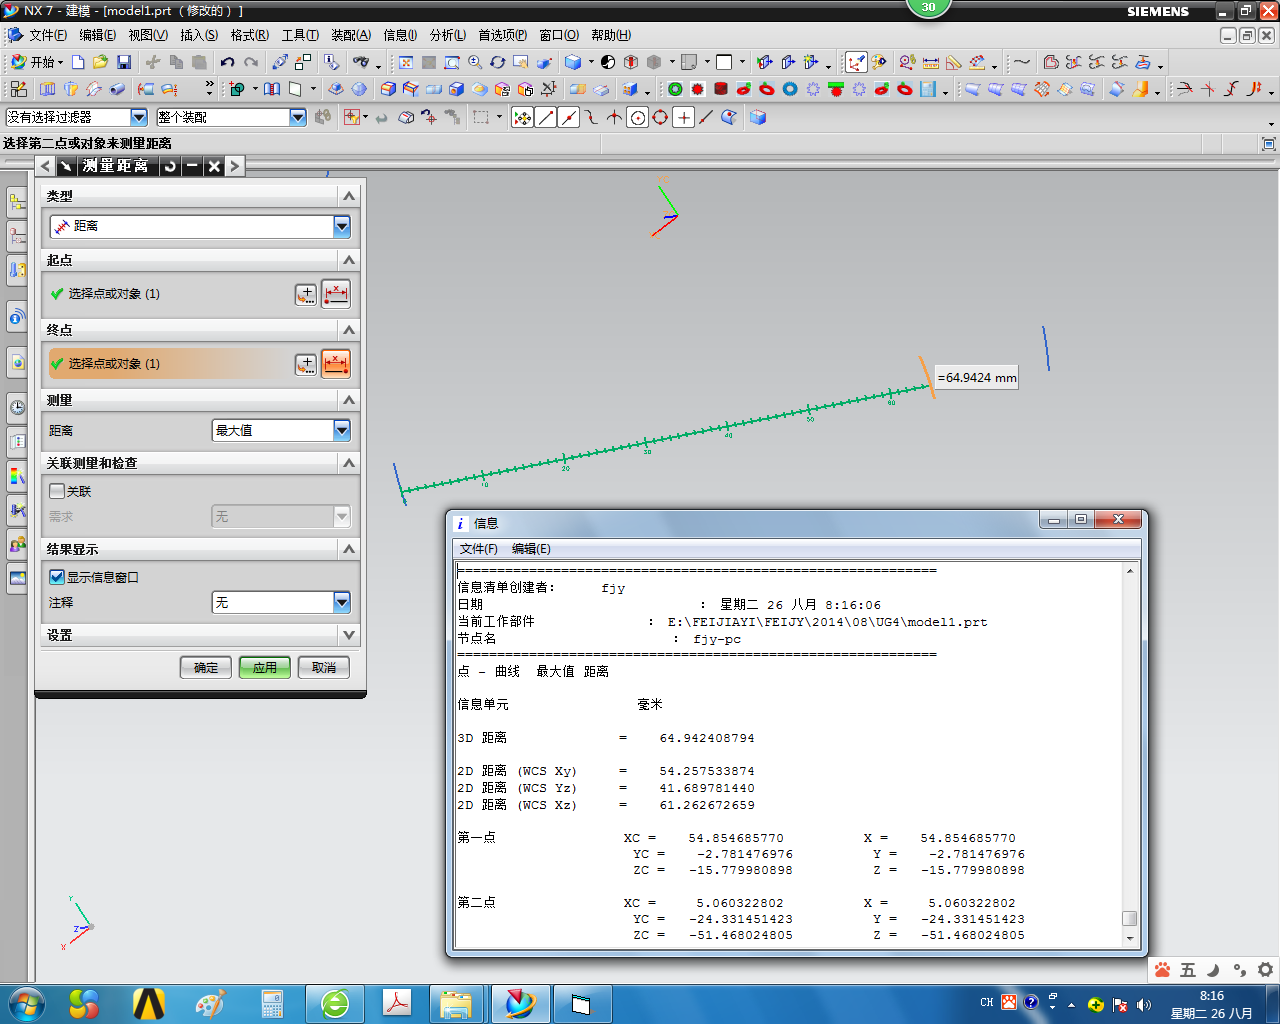Image resolution: width=1280 pixels, height=1024 pixels.
Task: Toggle the Snap to intersection icon
Action: tap(614, 117)
